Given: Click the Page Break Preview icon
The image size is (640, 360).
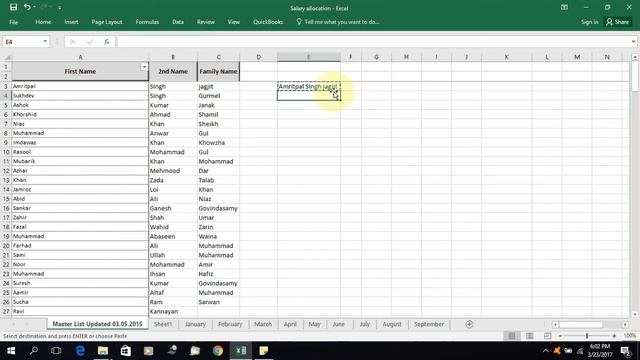Looking at the screenshot, I should [x=547, y=336].
